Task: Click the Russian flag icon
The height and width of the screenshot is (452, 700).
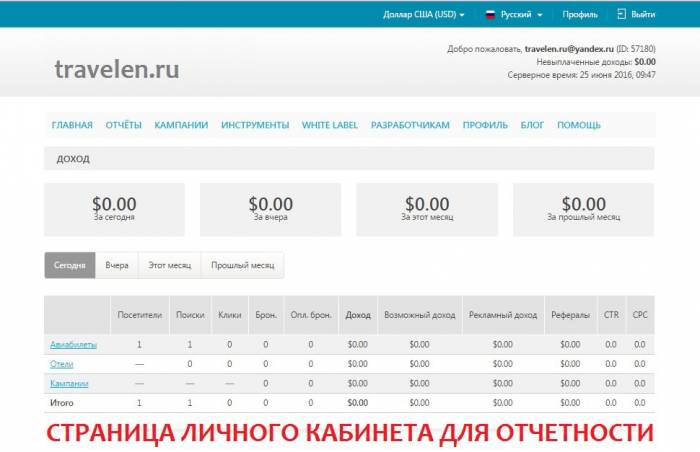Action: [490, 15]
